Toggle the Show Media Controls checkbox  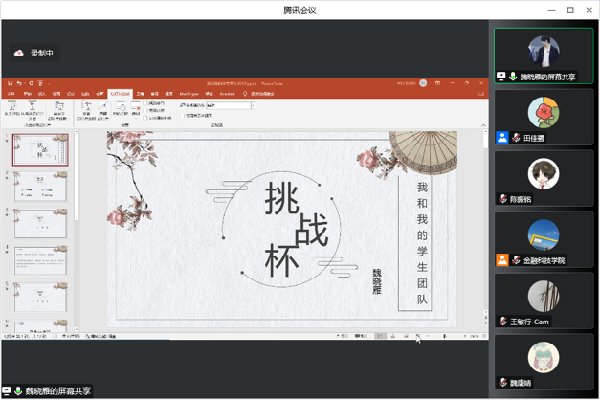[x=147, y=117]
